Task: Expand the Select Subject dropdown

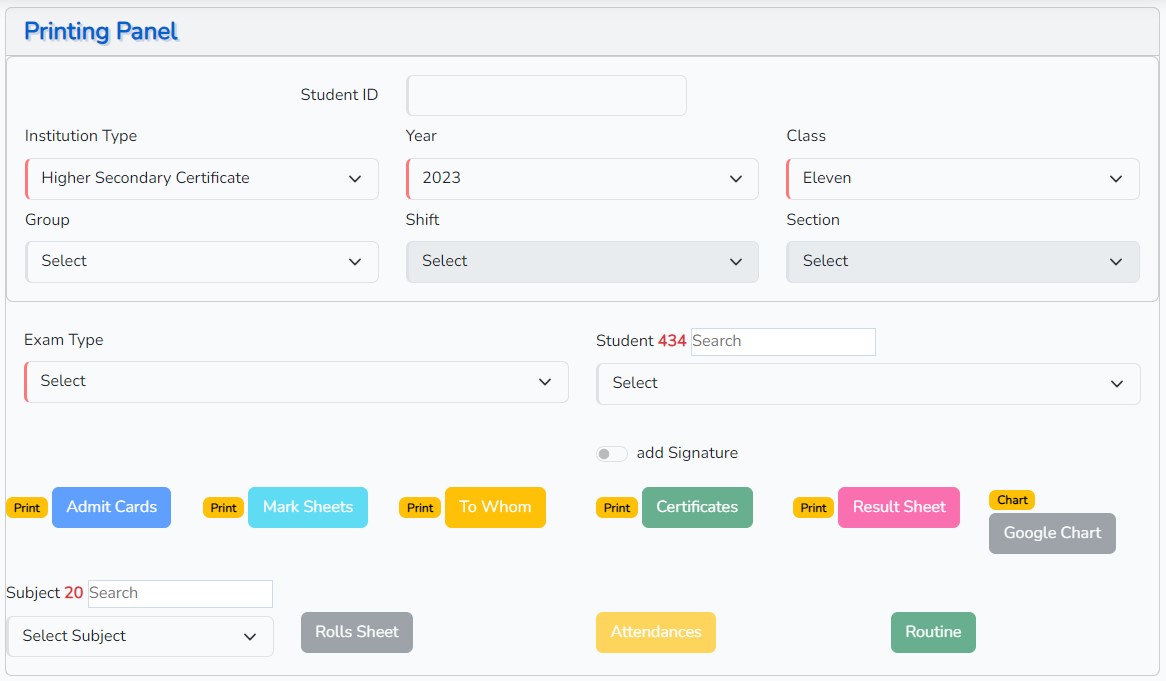Action: point(140,637)
